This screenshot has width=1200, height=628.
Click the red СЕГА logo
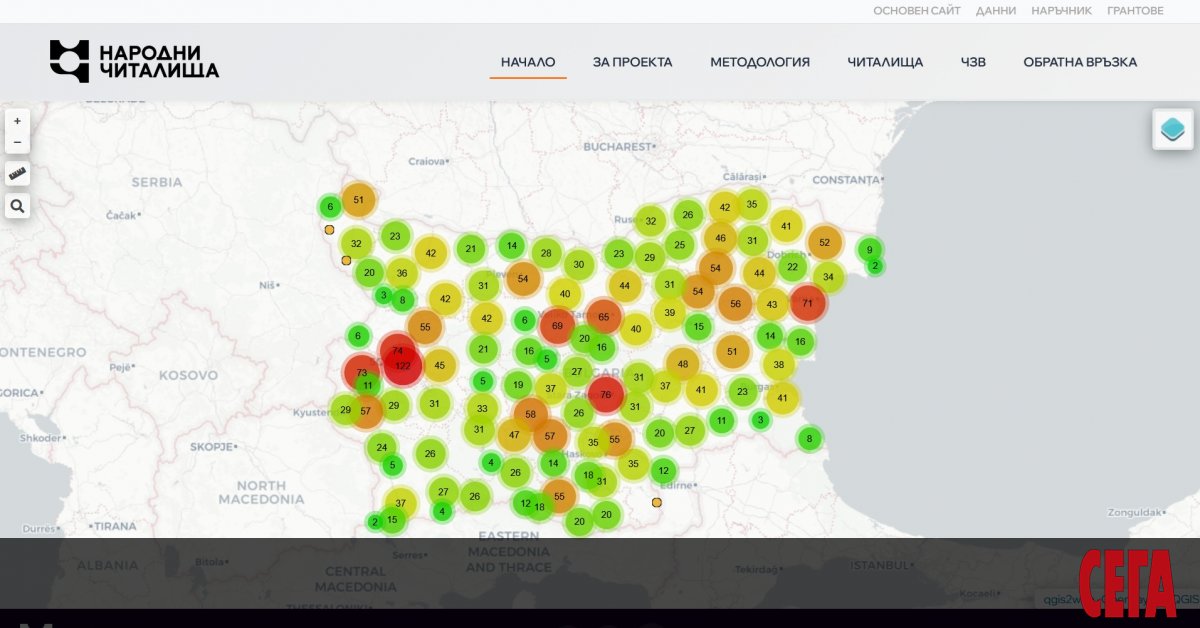click(1126, 583)
